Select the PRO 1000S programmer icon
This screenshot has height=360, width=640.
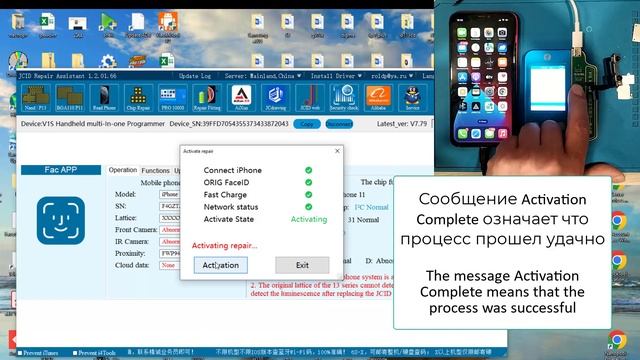[173, 98]
